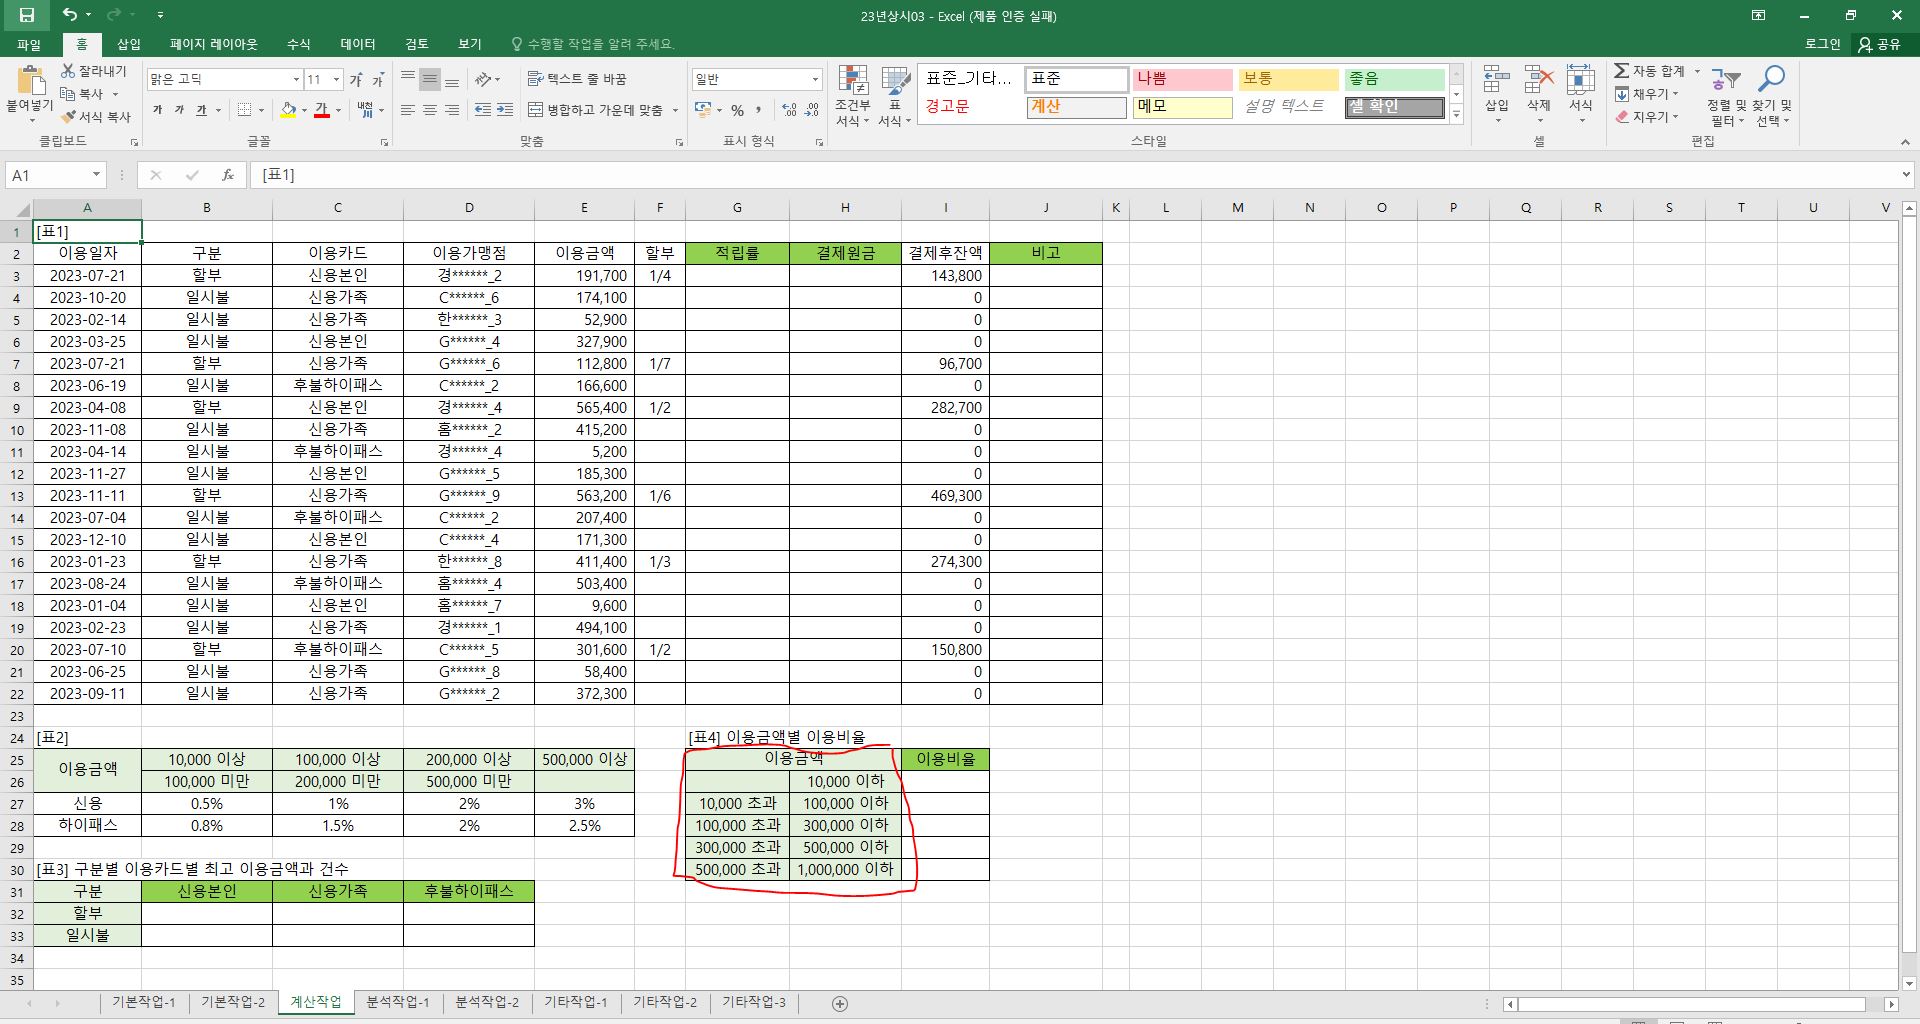Click the Delete cells (삭제) icon

point(1538,82)
